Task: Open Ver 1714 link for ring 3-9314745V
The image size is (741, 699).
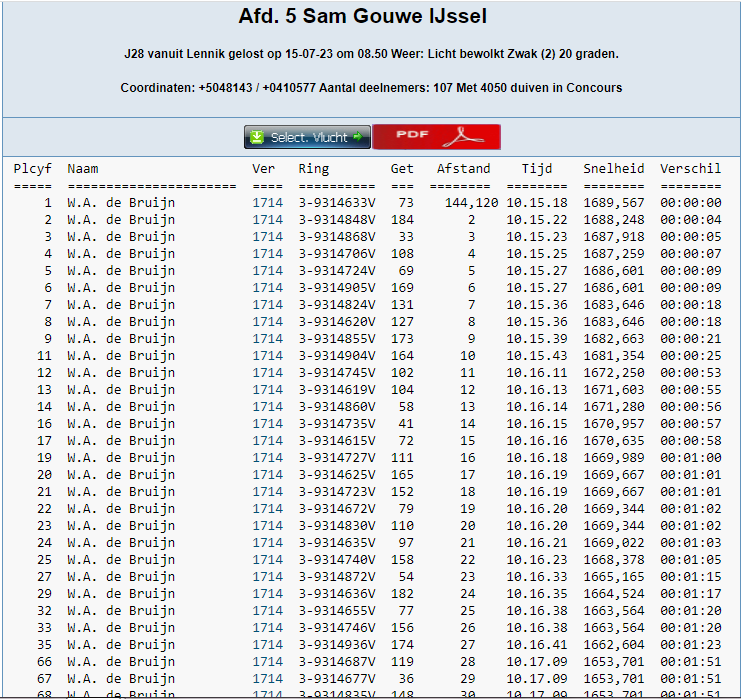Action: (x=267, y=373)
